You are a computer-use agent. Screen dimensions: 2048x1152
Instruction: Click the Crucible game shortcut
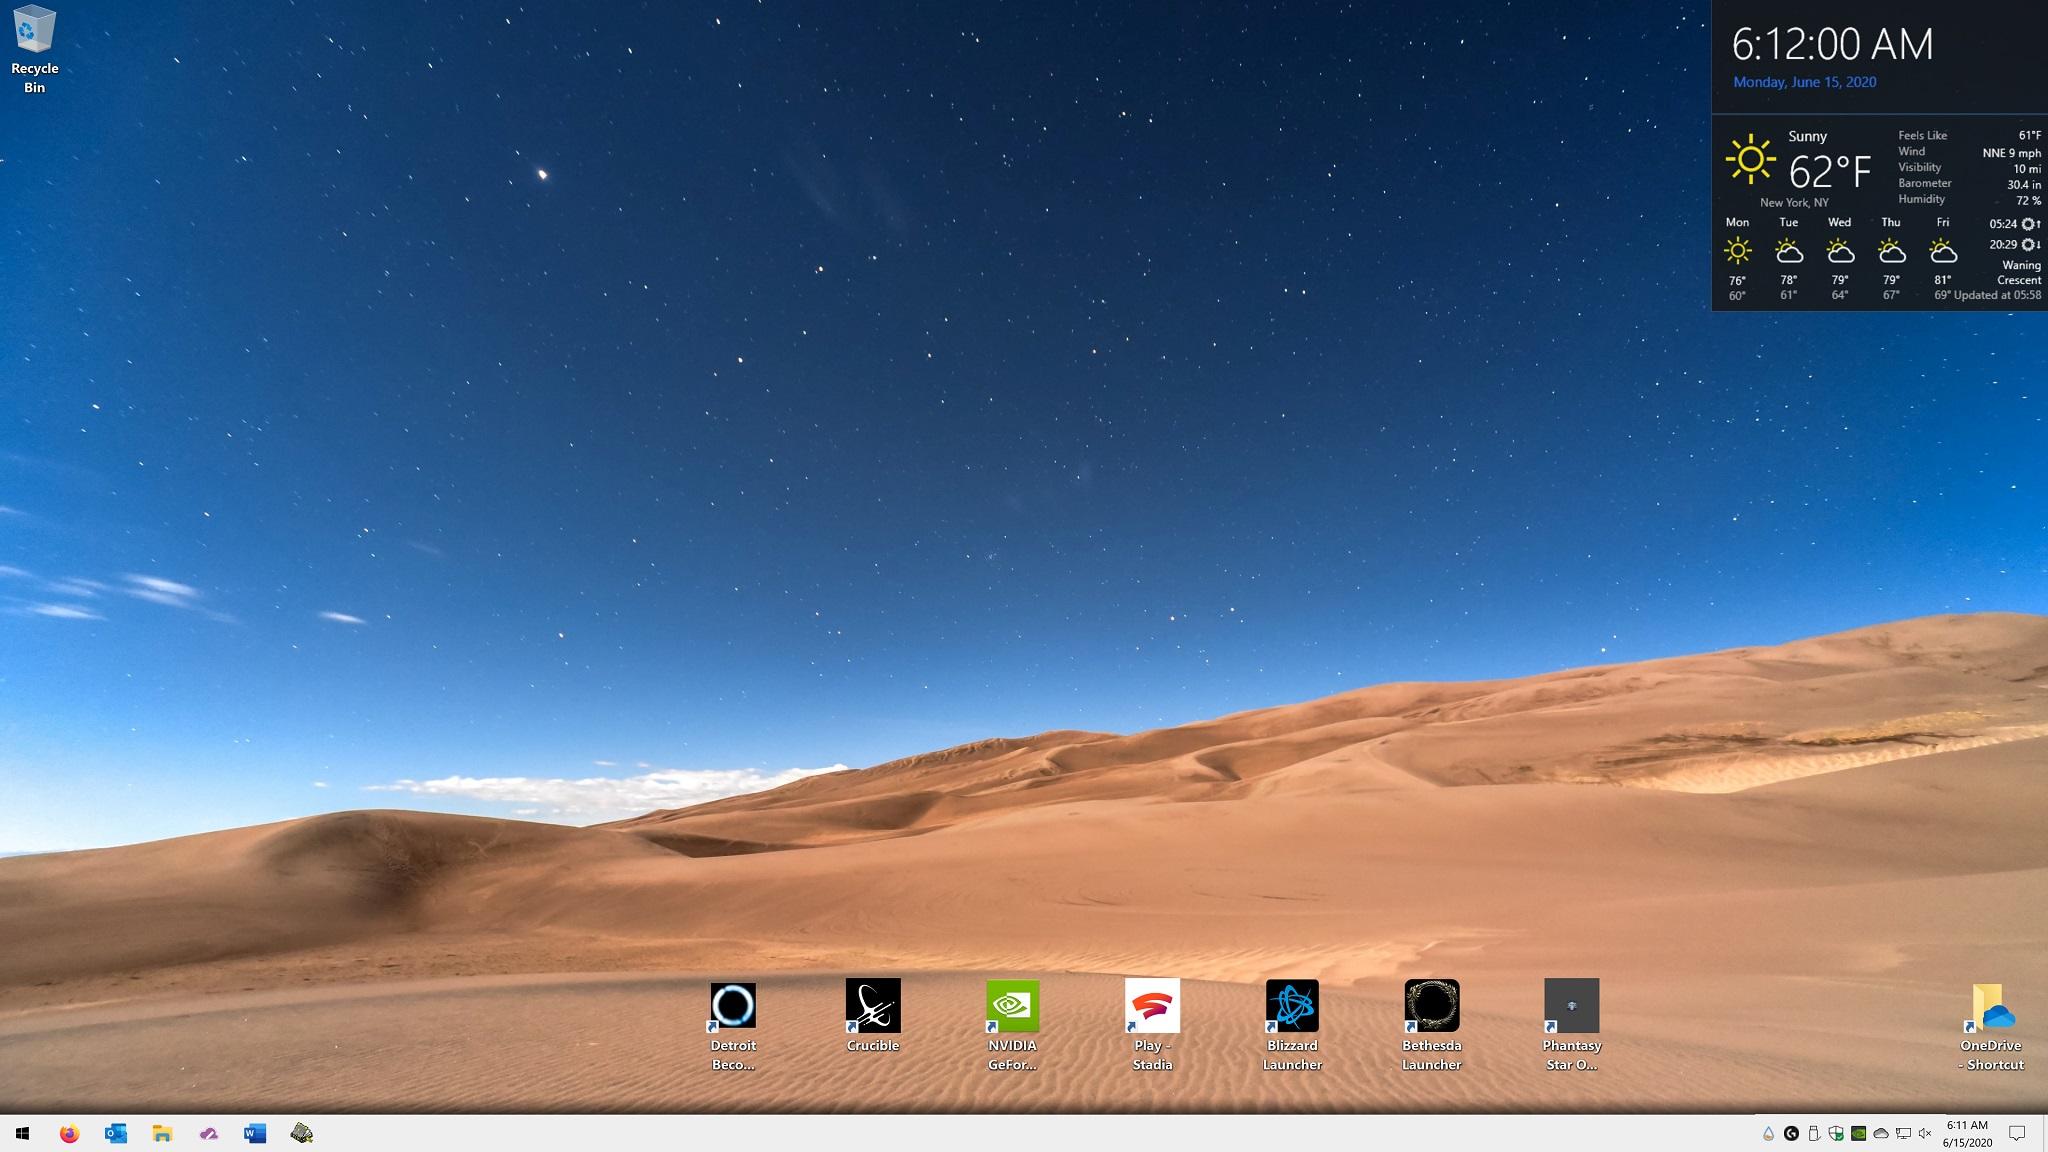873,1006
